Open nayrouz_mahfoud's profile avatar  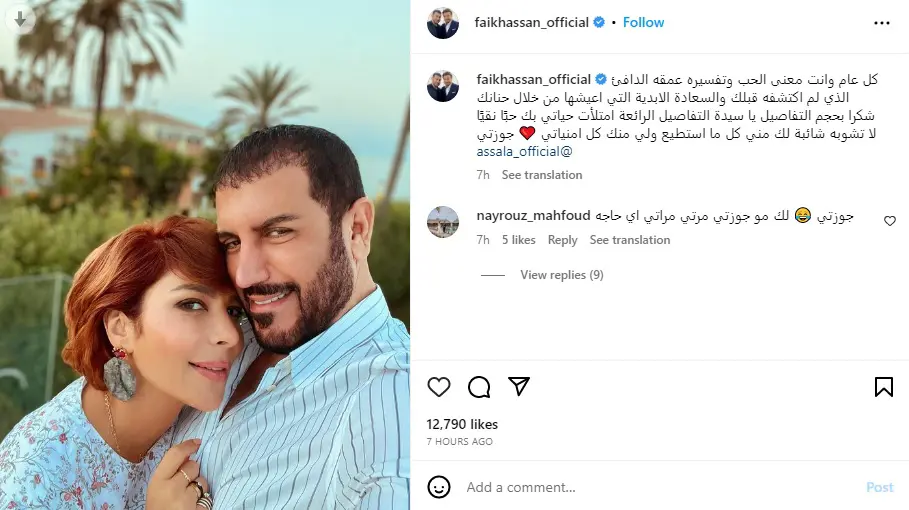(x=443, y=222)
